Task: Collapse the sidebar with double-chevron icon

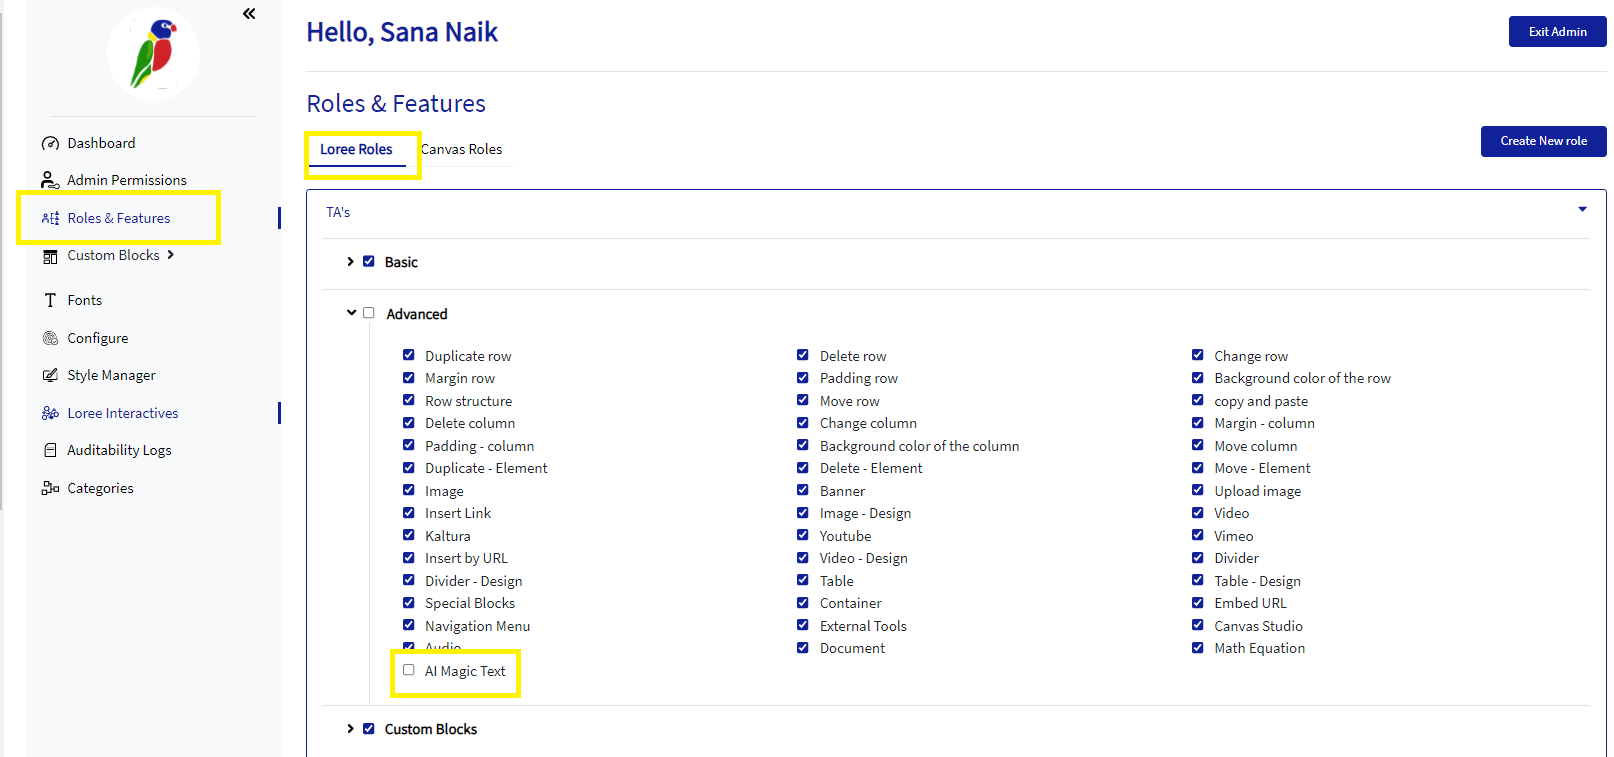Action: coord(249,13)
